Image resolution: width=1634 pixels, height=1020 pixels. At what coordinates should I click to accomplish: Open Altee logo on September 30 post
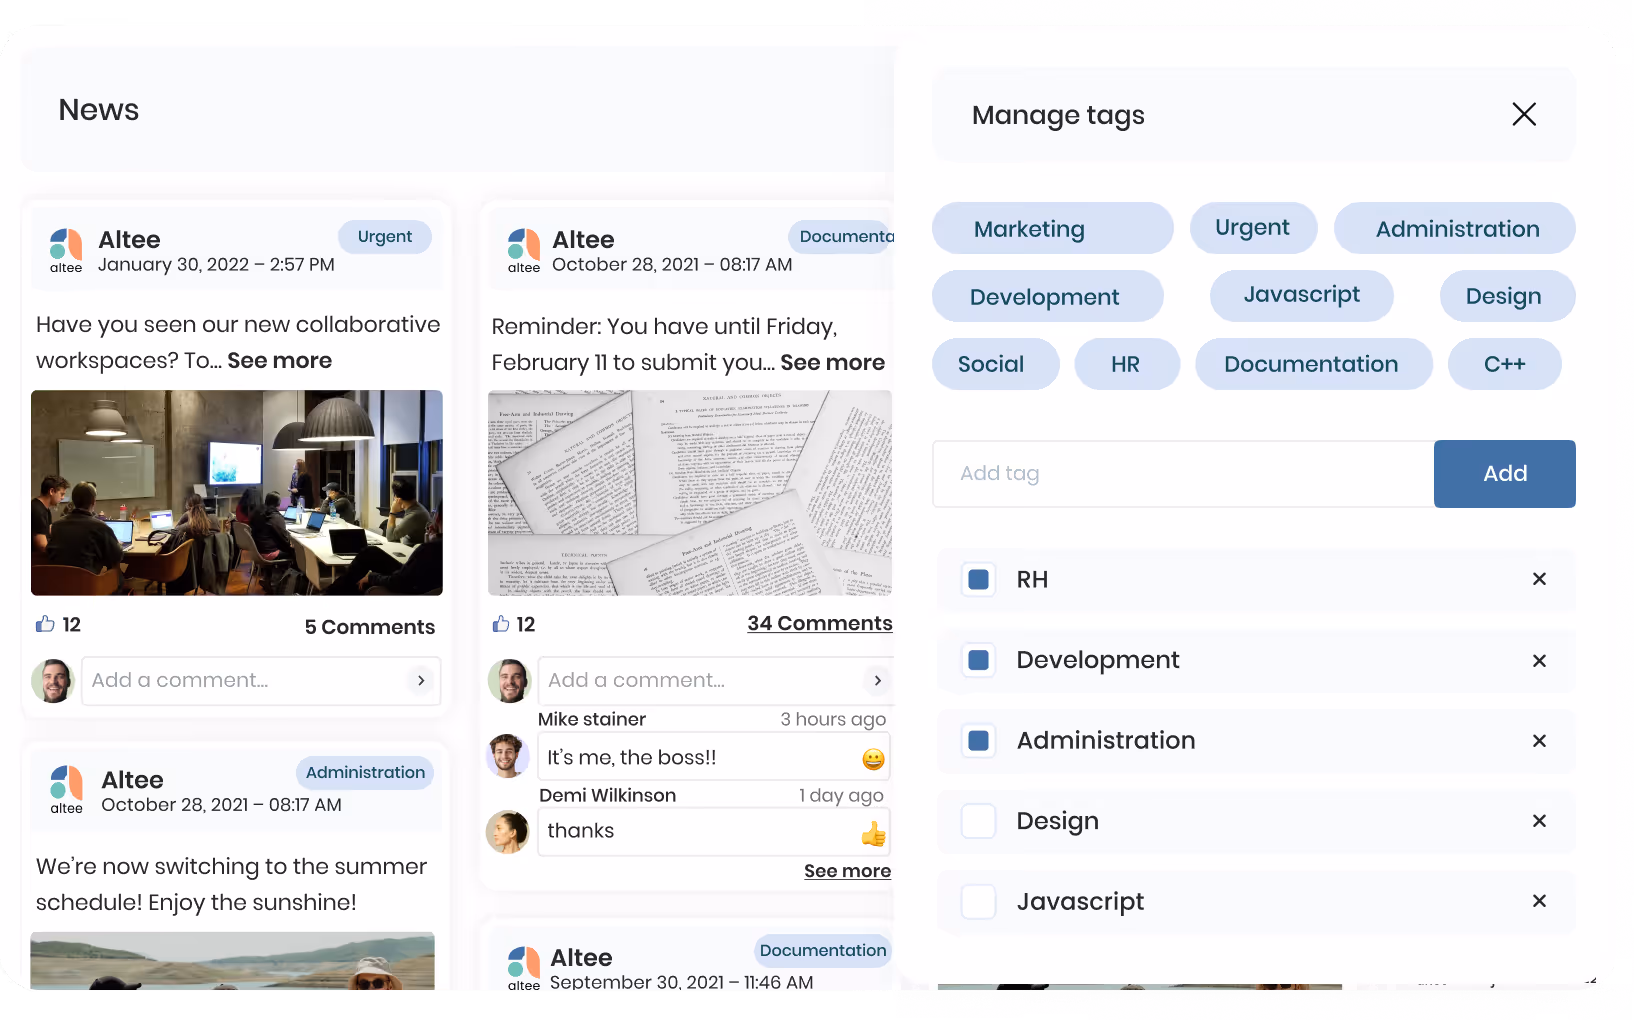523,968
